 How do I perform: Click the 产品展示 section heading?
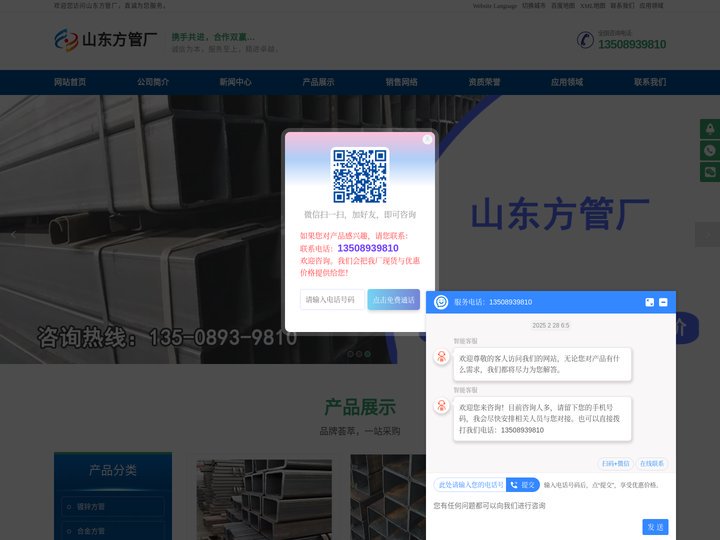360,407
